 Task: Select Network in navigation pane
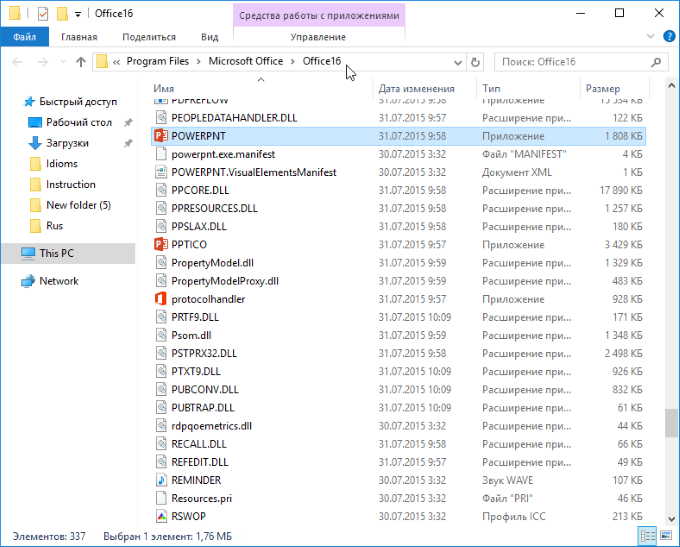pos(59,281)
